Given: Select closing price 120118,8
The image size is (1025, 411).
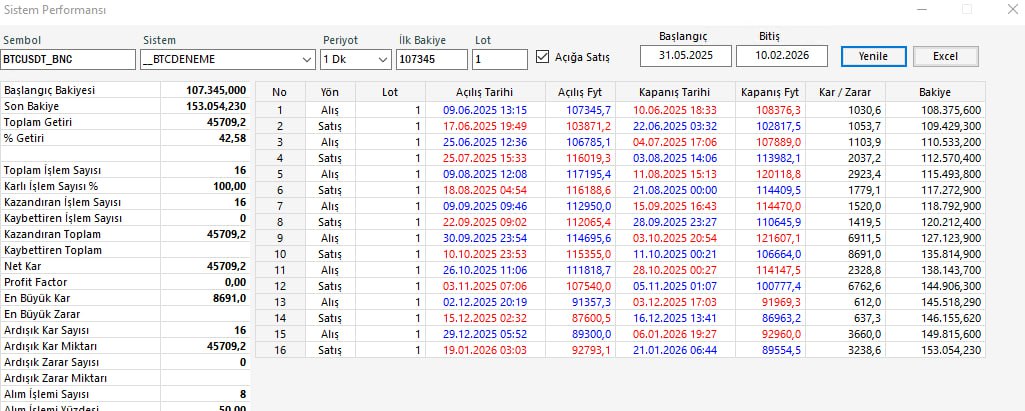Looking at the screenshot, I should (779, 174).
